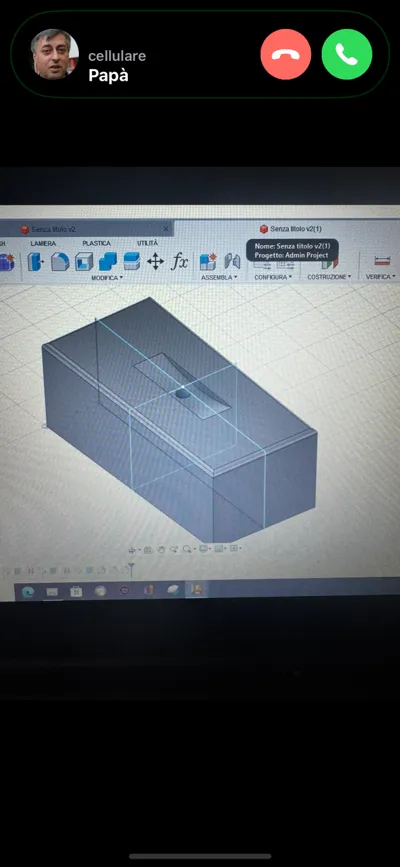The image size is (400, 867).
Task: Select the Zoom Window tool
Action: (174, 549)
